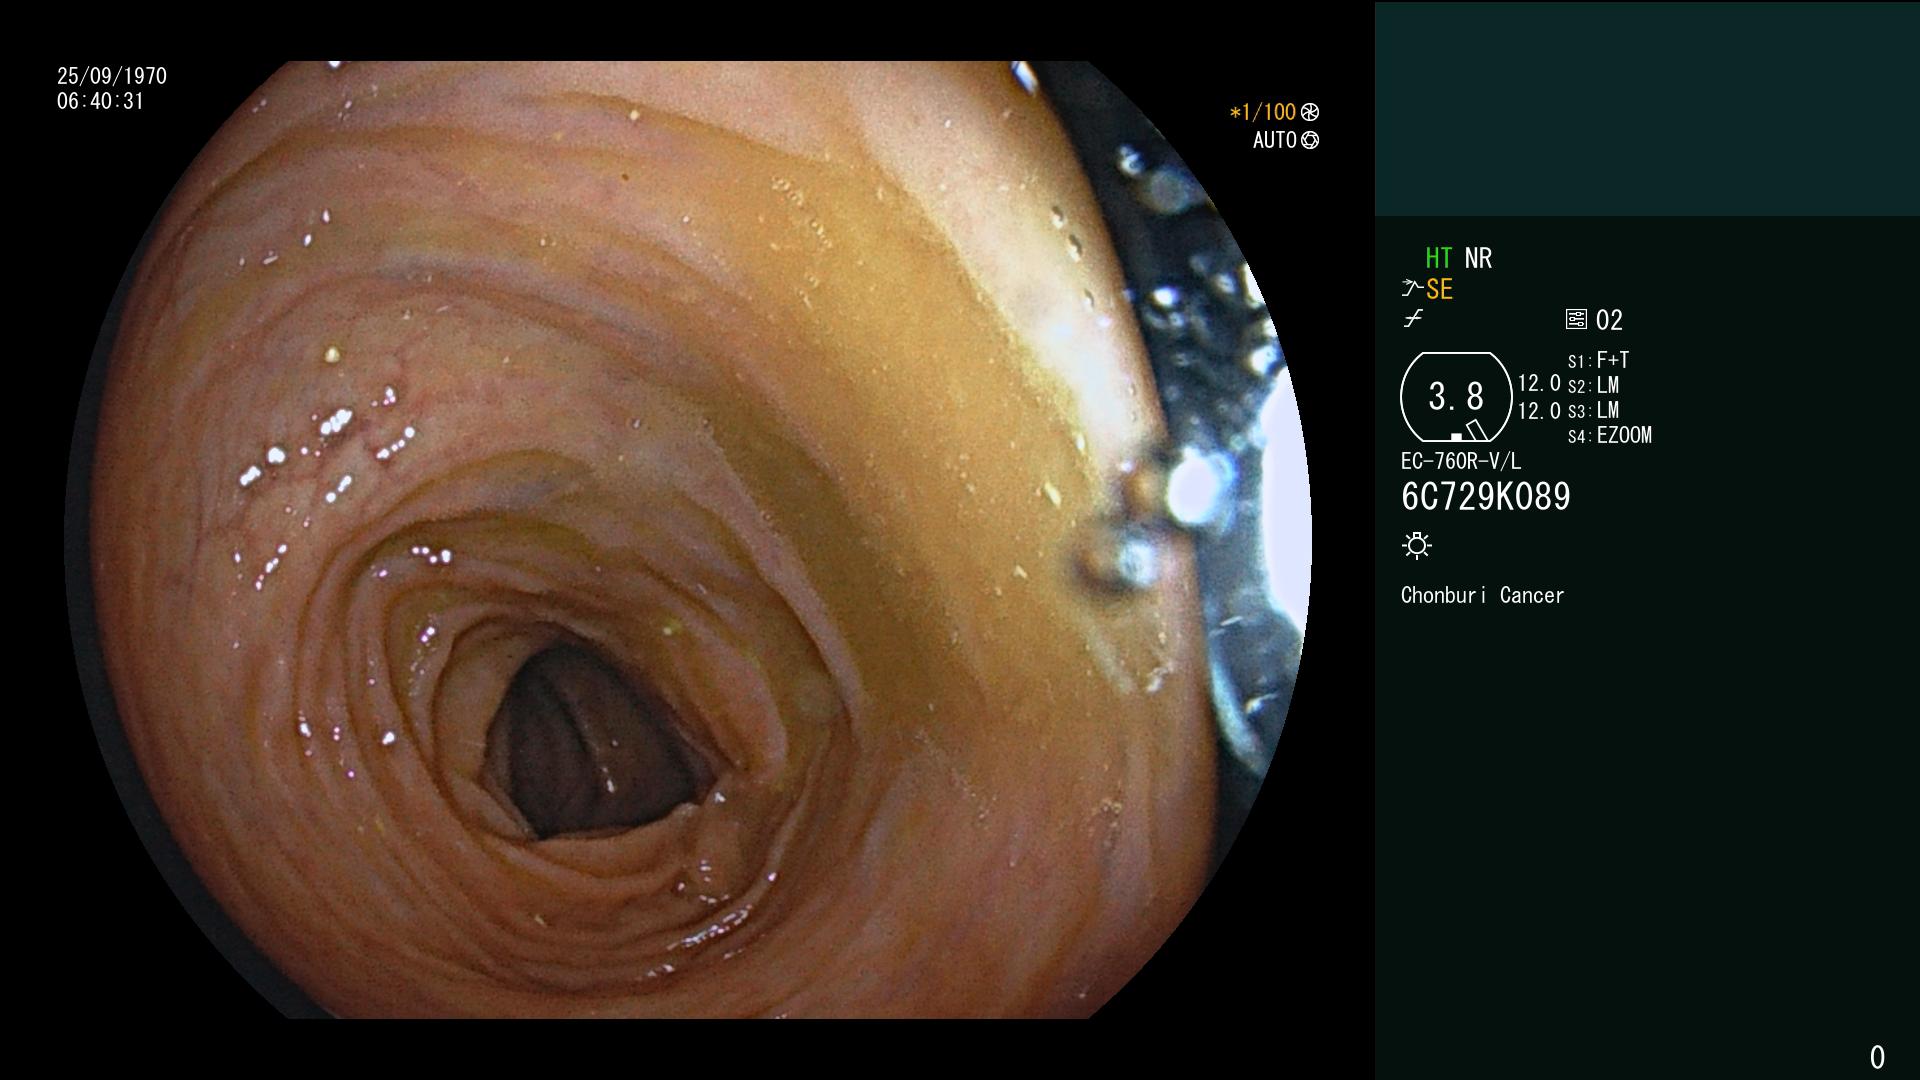Viewport: 1920px width, 1080px height.
Task: Click the time 06:40:31
Action: (x=101, y=101)
